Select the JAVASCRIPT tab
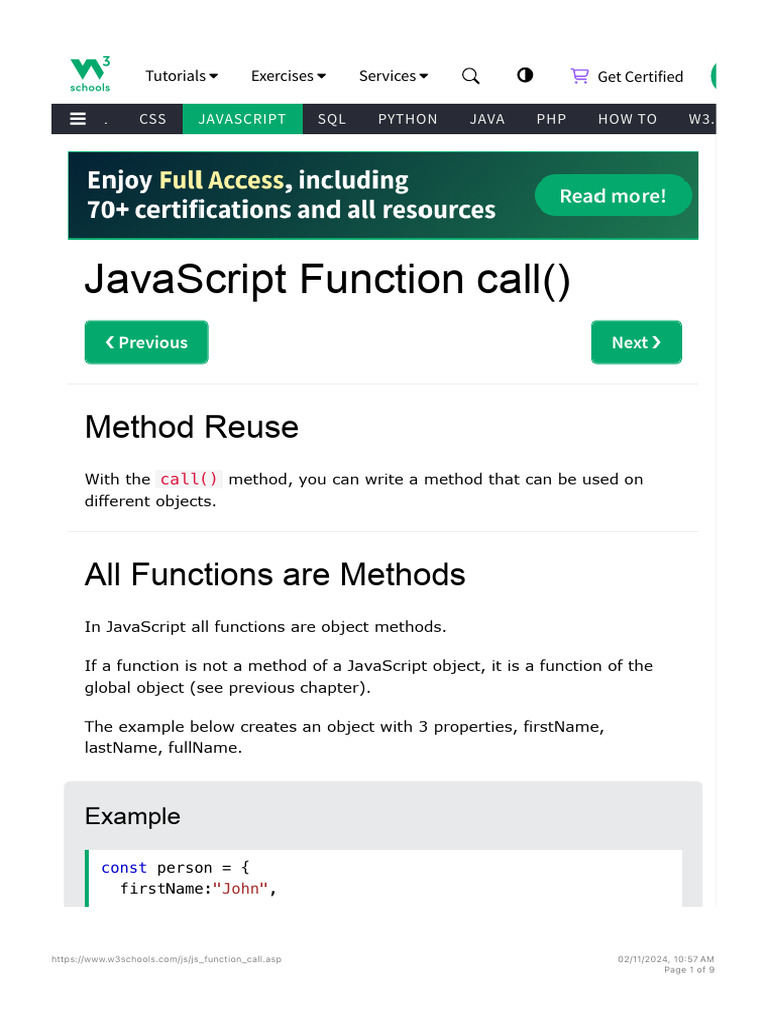The height and width of the screenshot is (1024, 768). pyautogui.click(x=242, y=119)
